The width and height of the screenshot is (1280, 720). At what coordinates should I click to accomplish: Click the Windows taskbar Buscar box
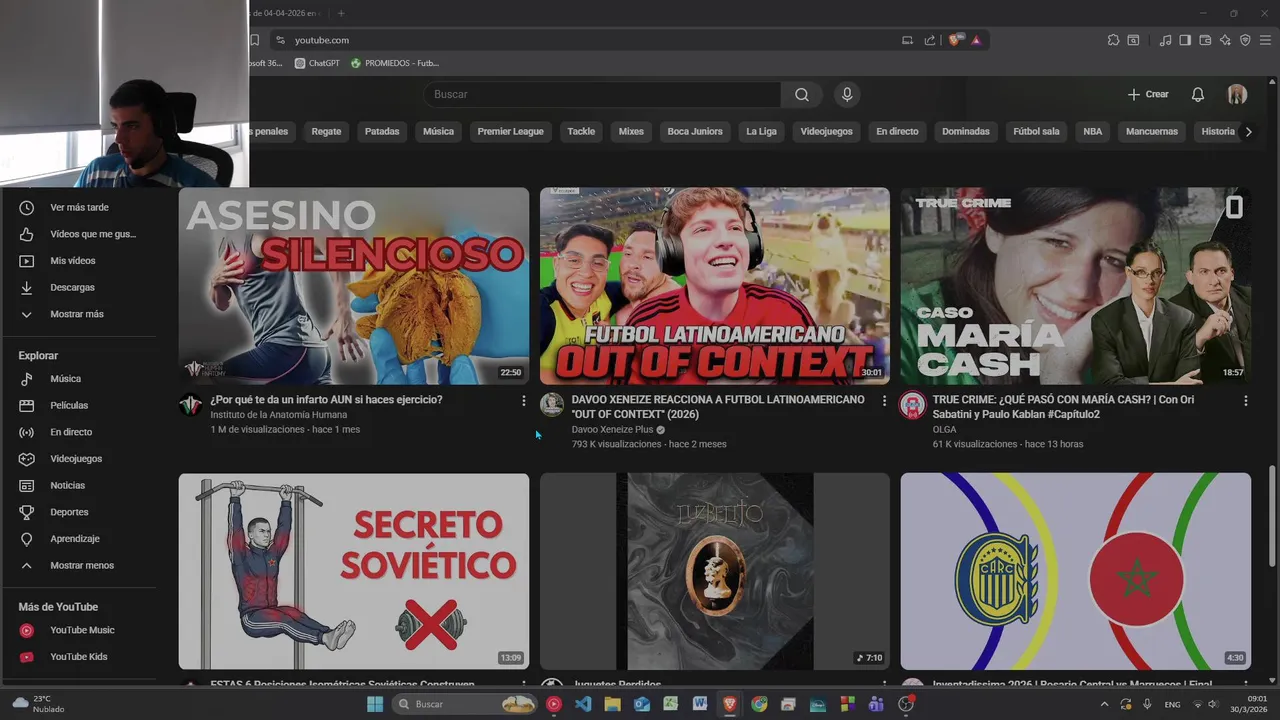click(465, 704)
